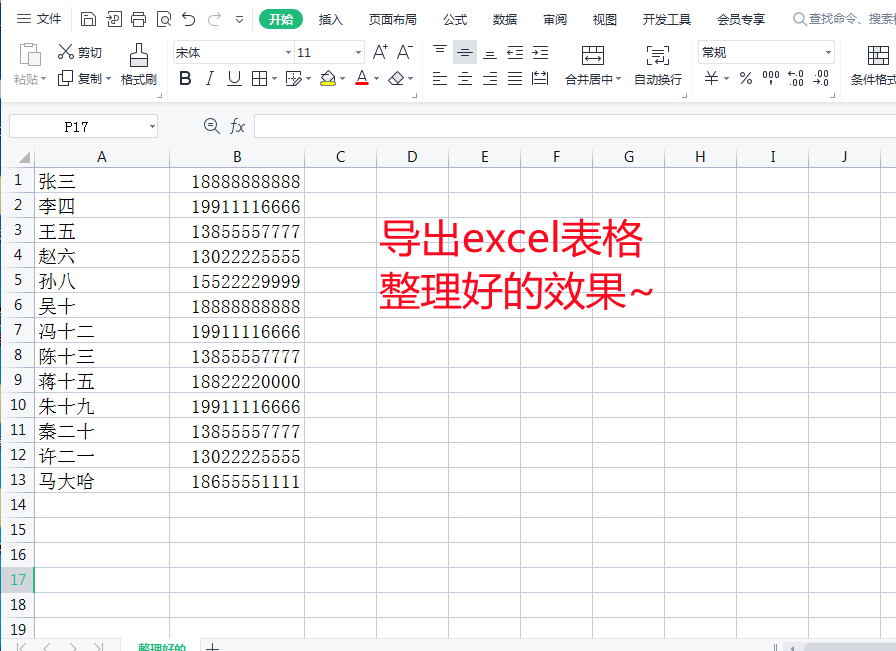The image size is (896, 651).
Task: Select cell containing 张三
Action: tap(102, 181)
